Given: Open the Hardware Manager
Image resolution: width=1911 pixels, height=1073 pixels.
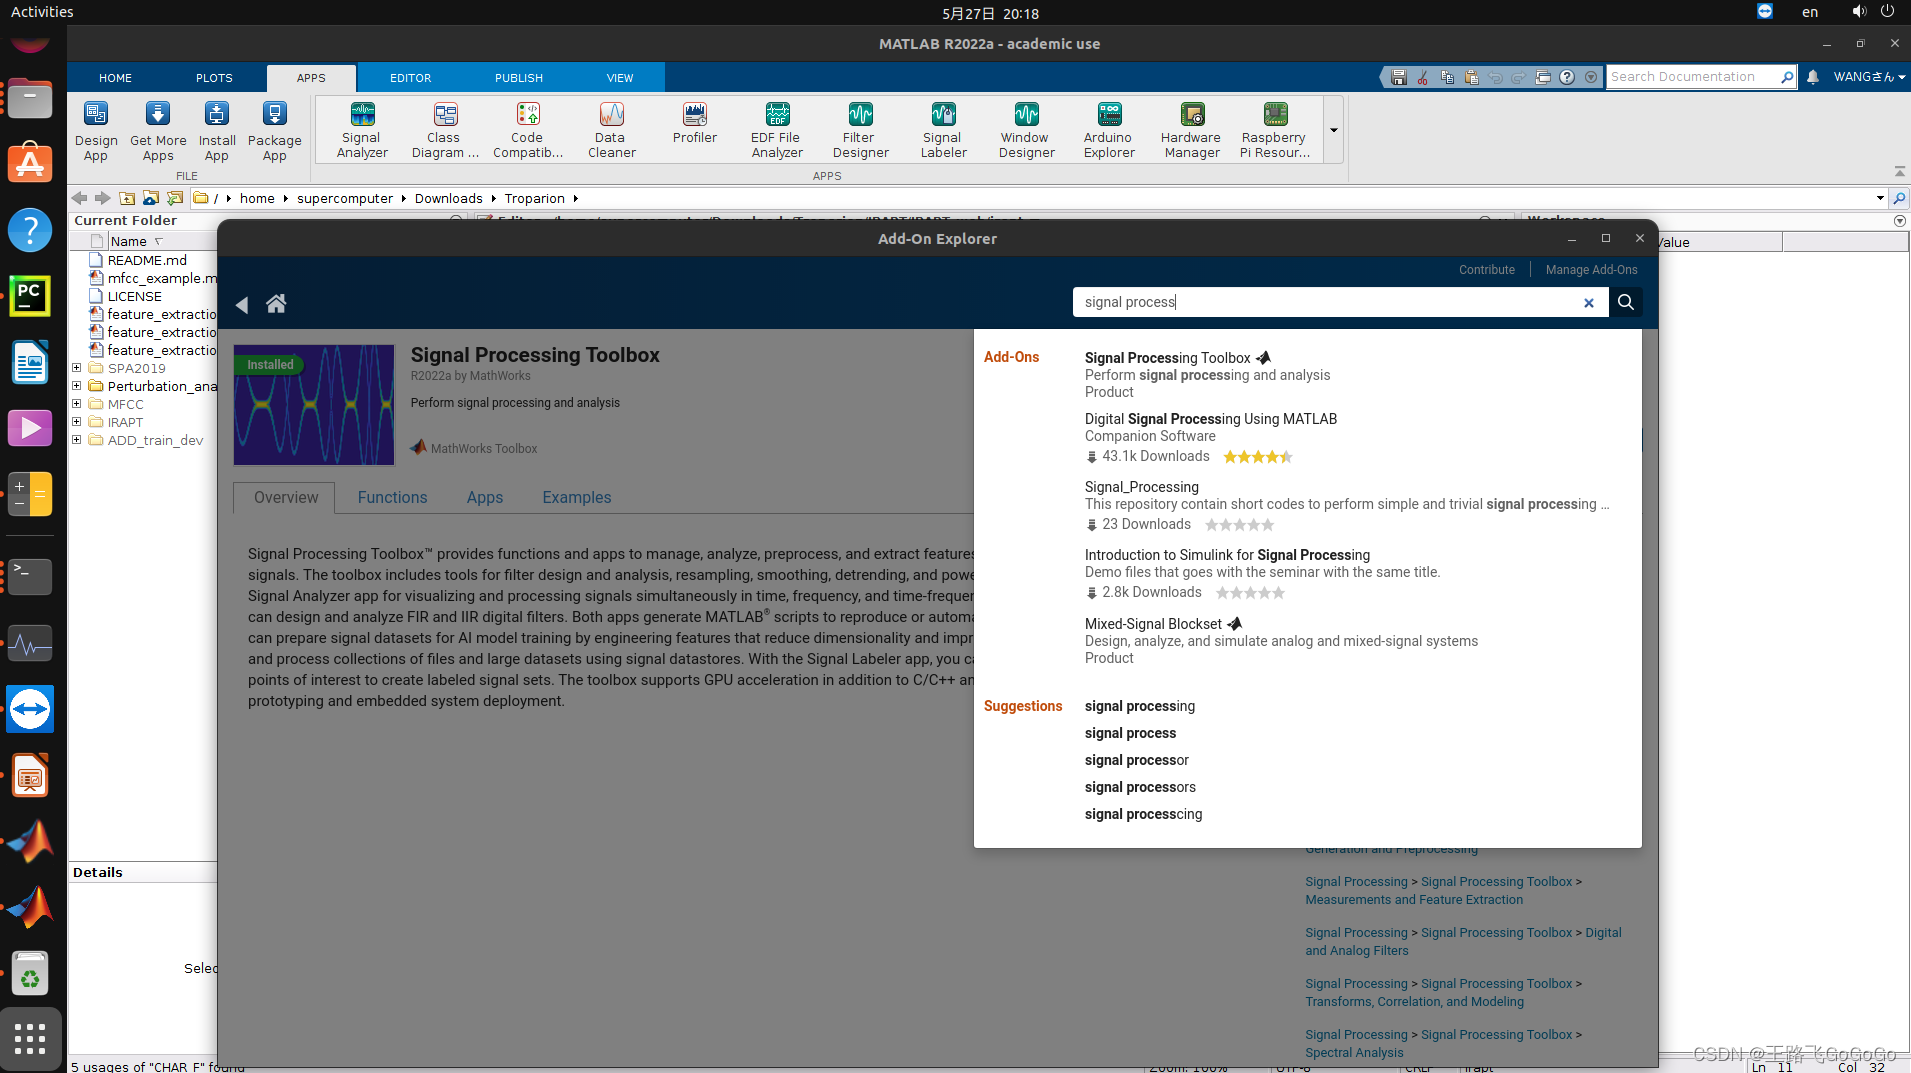Looking at the screenshot, I should [x=1190, y=129].
